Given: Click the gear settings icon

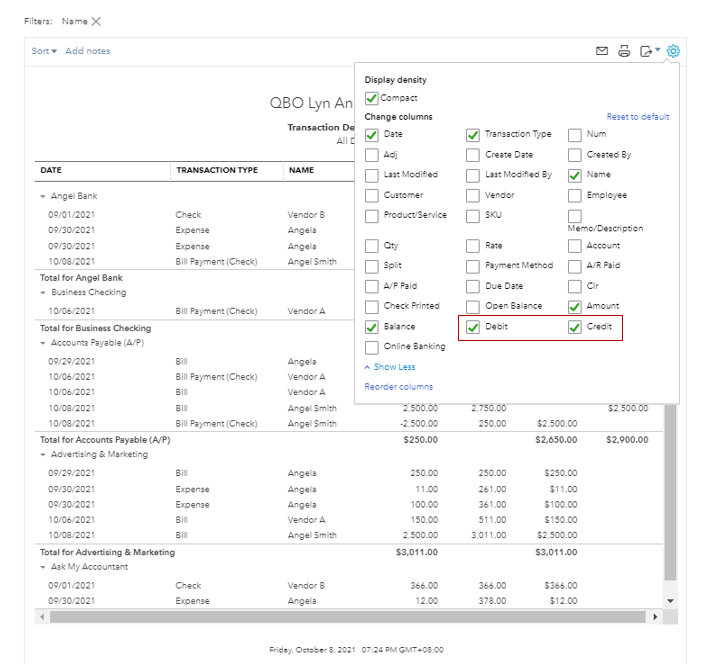Looking at the screenshot, I should click(673, 51).
